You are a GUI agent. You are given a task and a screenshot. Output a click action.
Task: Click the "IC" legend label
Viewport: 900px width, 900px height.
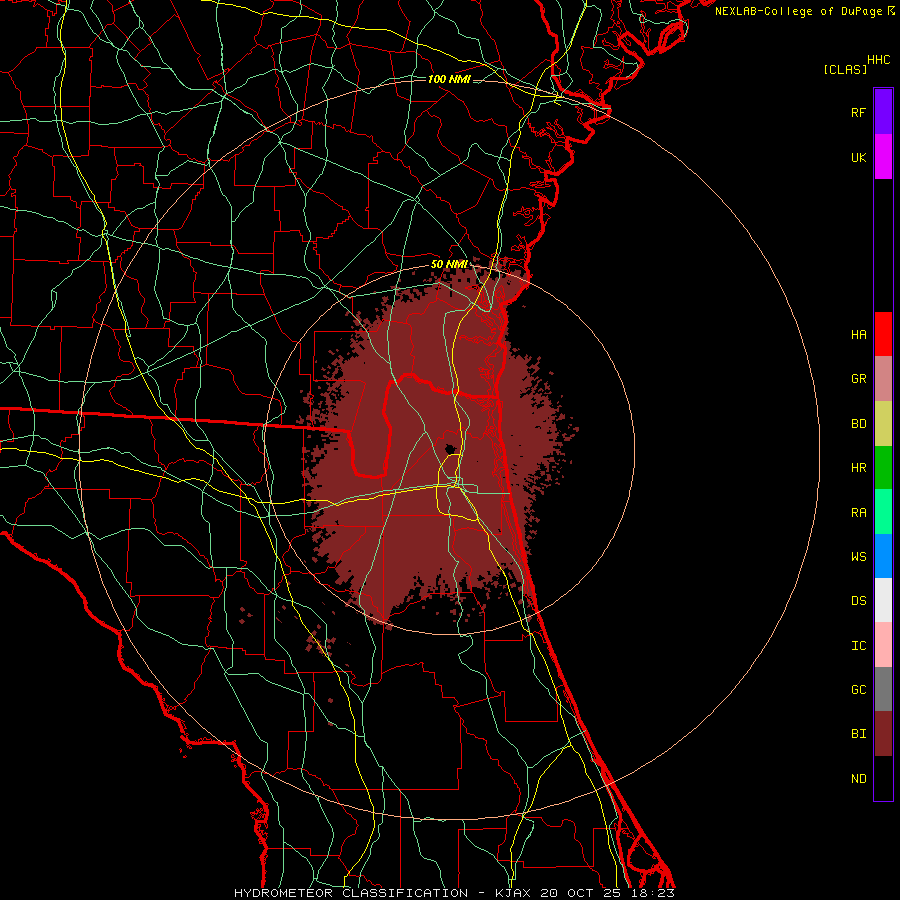point(859,646)
